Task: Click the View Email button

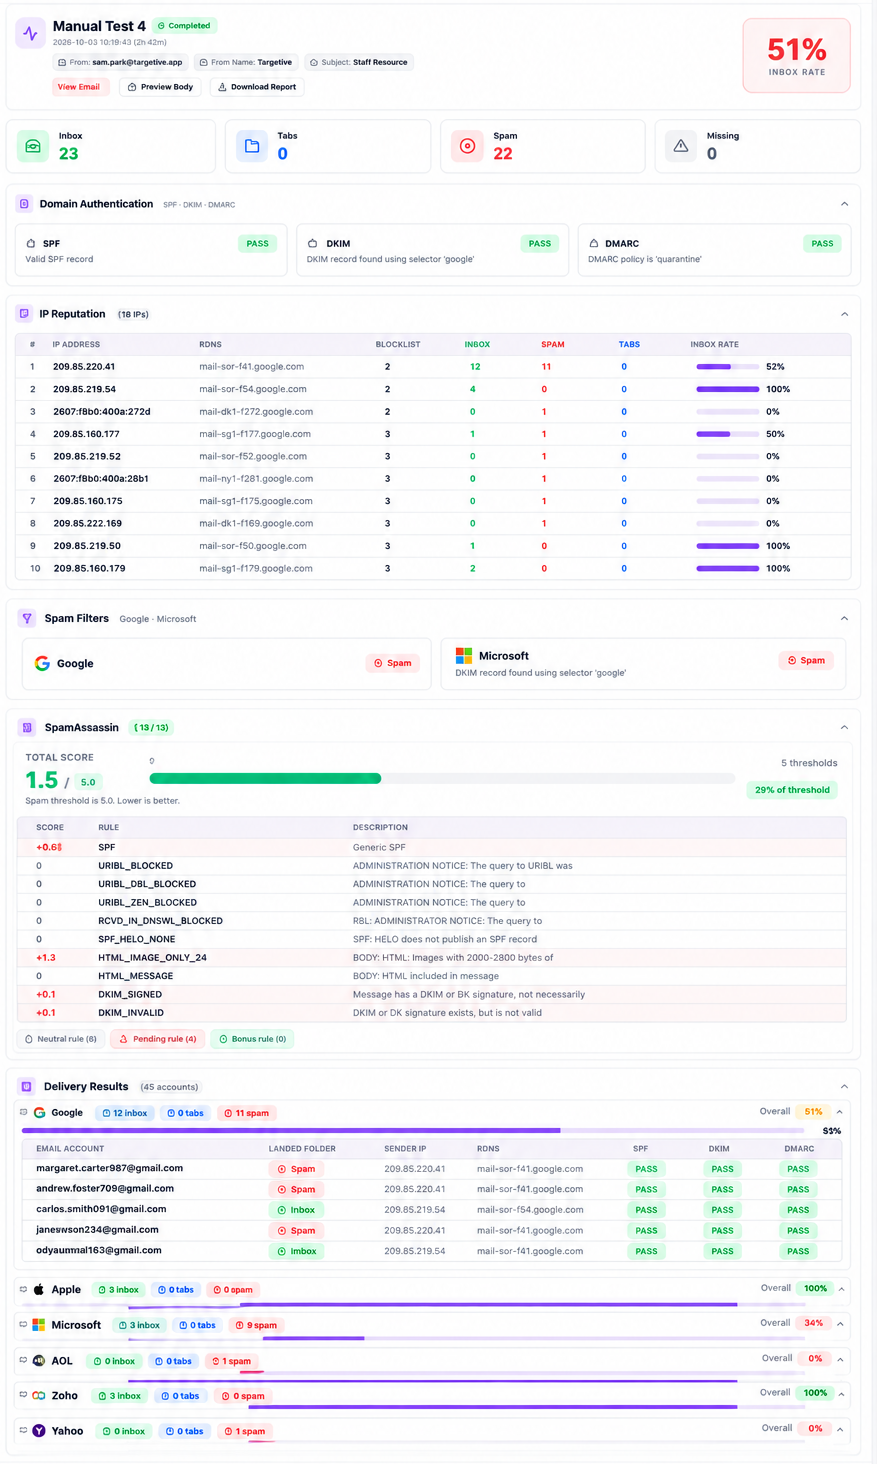Action: pos(79,87)
